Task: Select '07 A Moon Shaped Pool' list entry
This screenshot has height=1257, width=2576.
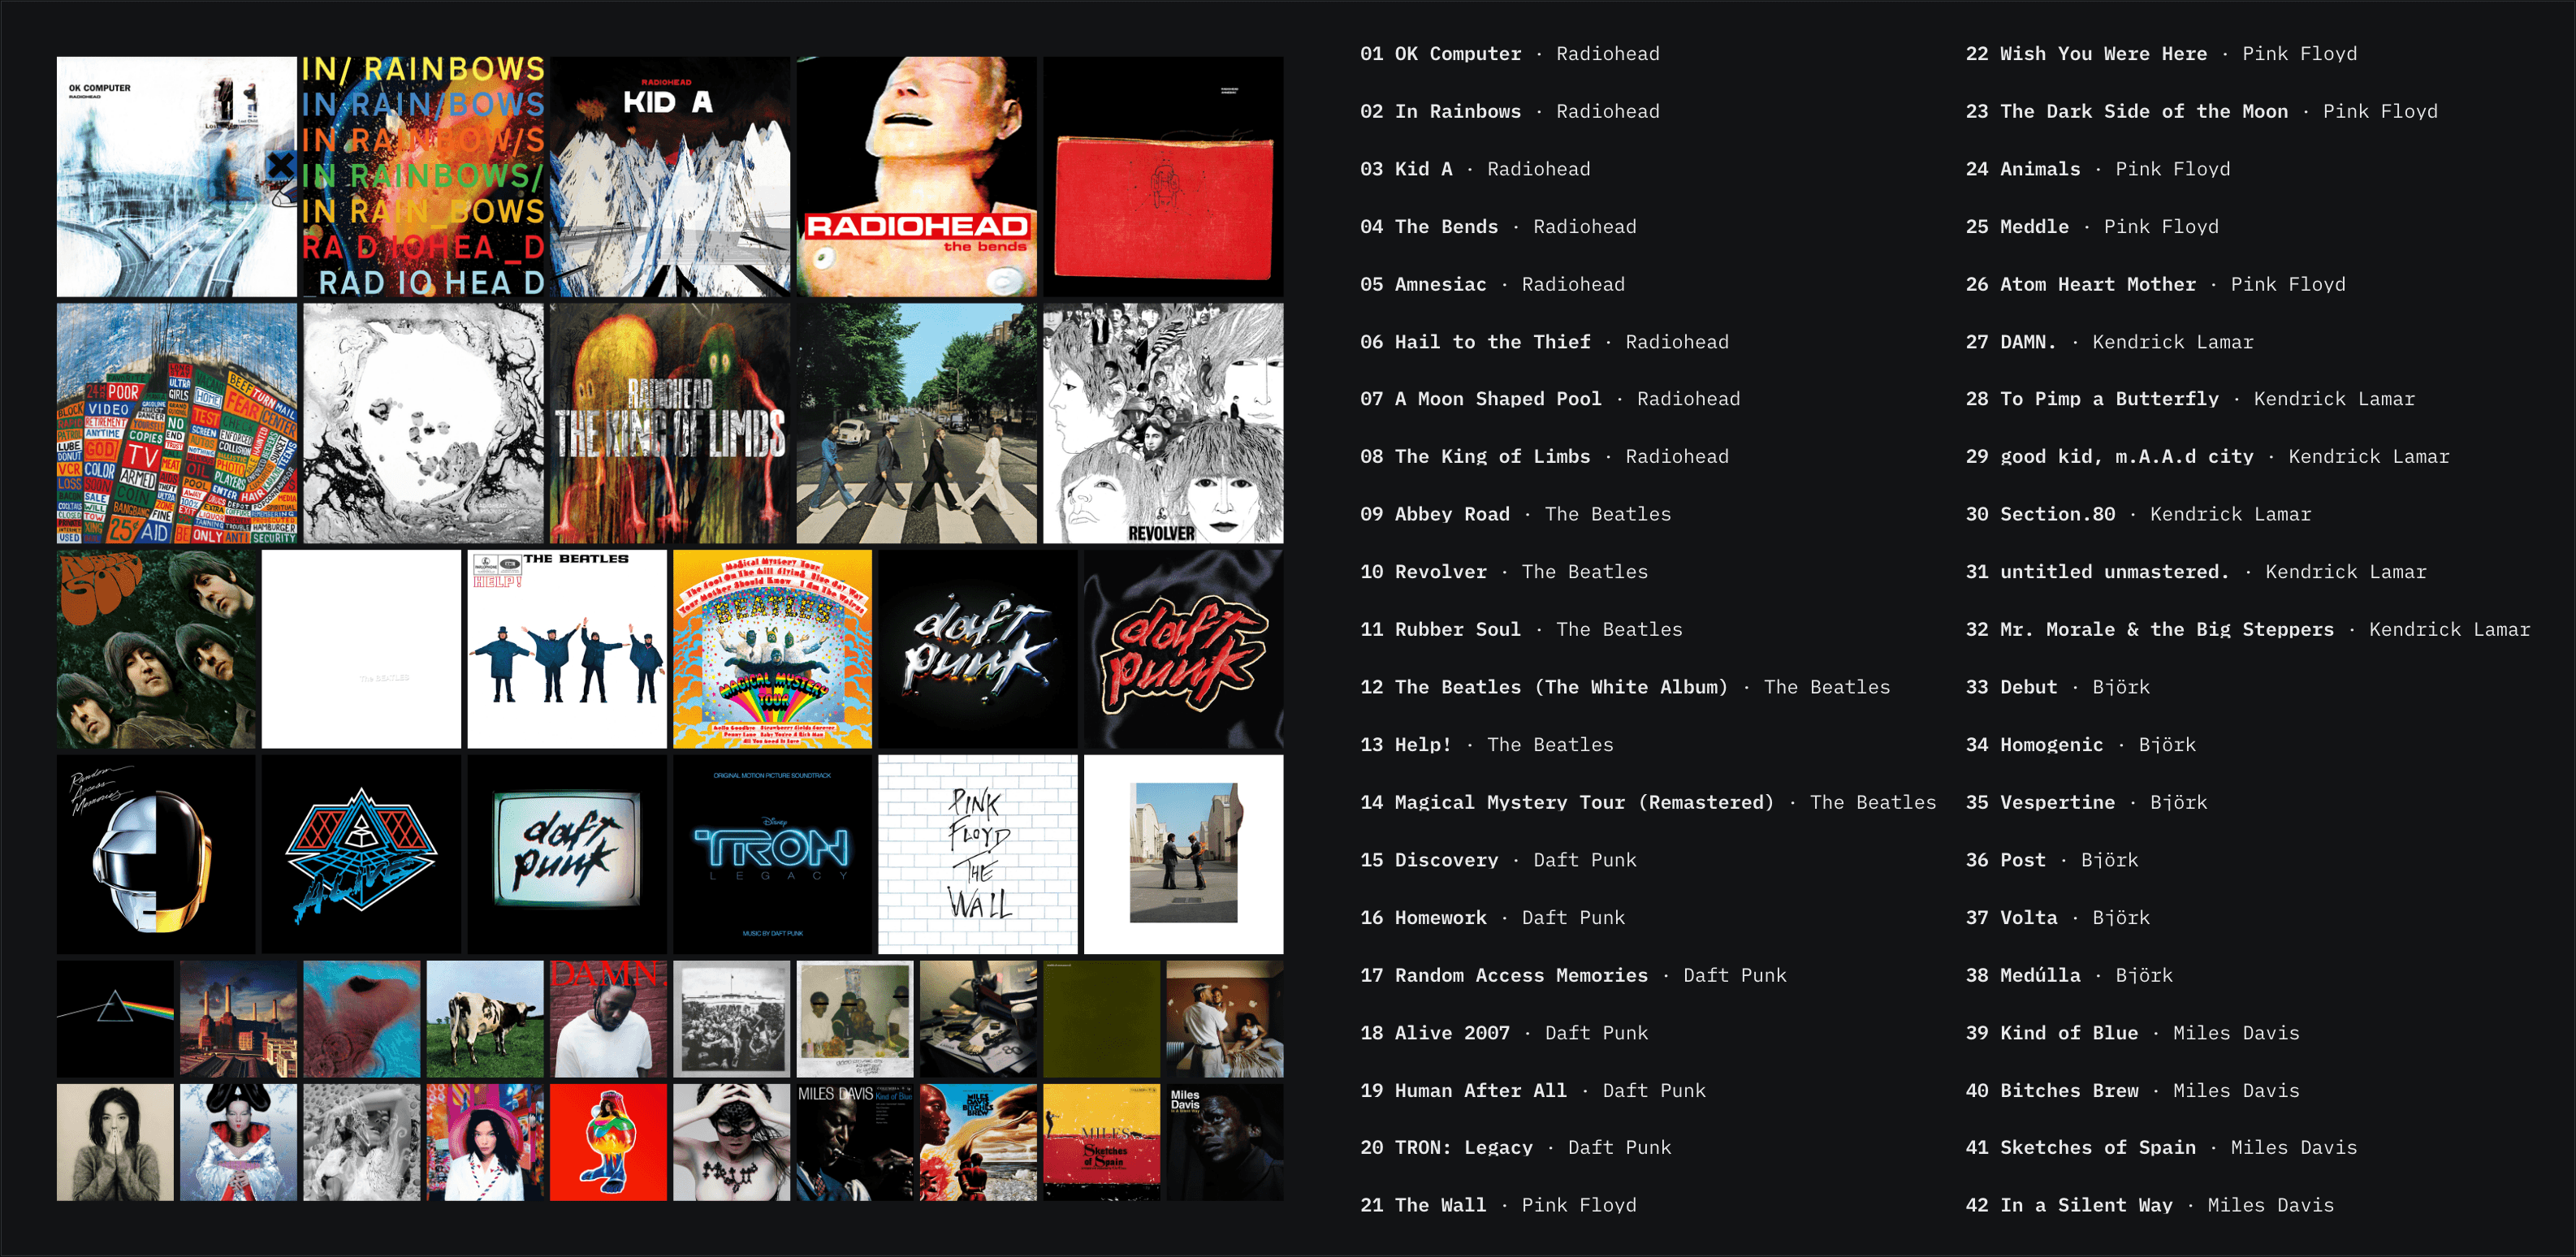Action: 1549,399
